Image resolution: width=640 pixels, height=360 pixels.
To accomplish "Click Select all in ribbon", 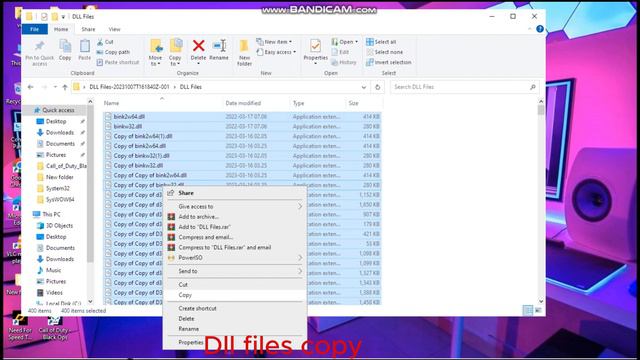I will (381, 42).
